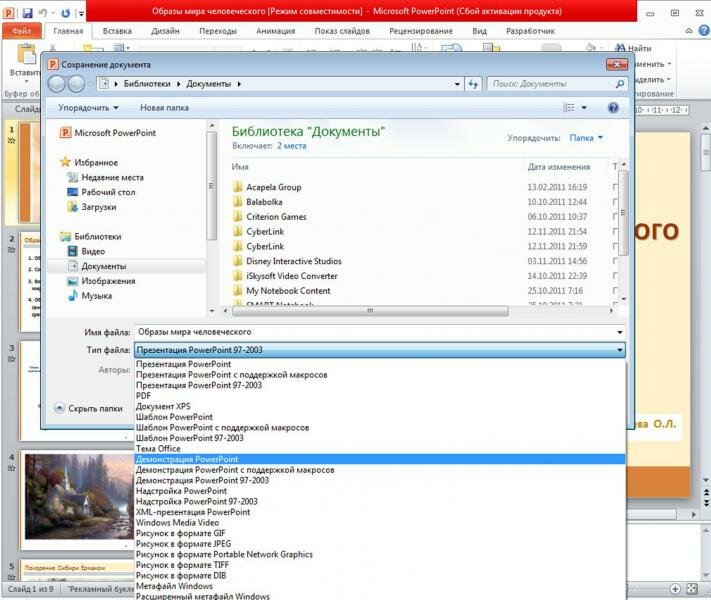The height and width of the screenshot is (600, 711).
Task: Select slide 4 thumbnail in slide panel
Action: click(x=79, y=497)
